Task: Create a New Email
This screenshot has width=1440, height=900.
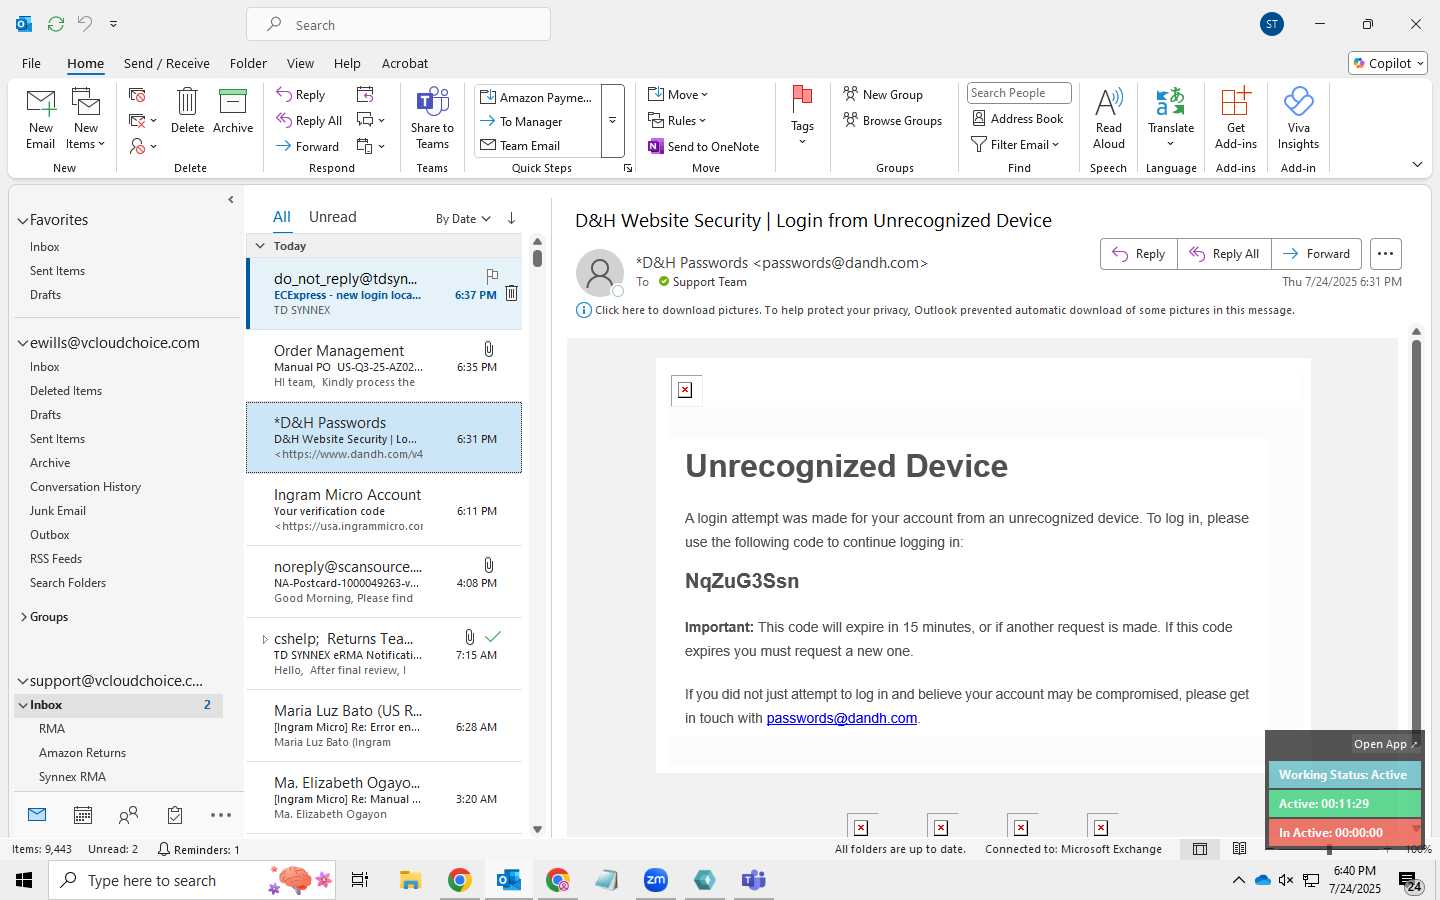Action: point(41,118)
